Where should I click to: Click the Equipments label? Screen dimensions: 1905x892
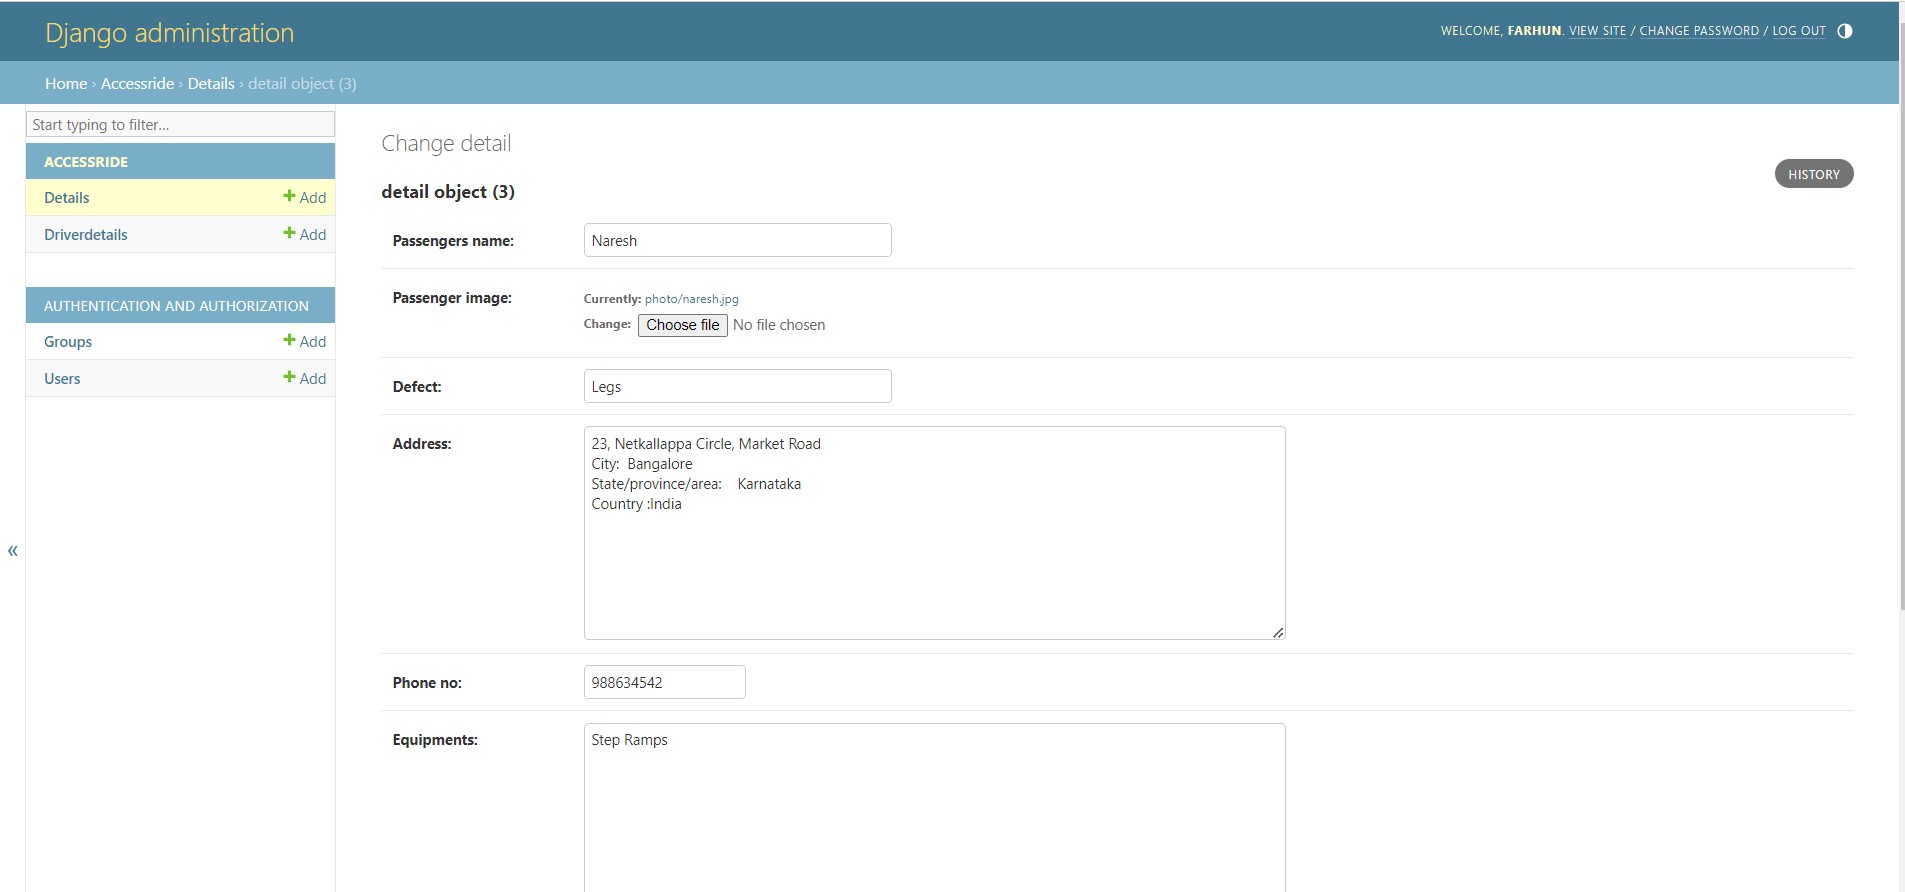435,740
